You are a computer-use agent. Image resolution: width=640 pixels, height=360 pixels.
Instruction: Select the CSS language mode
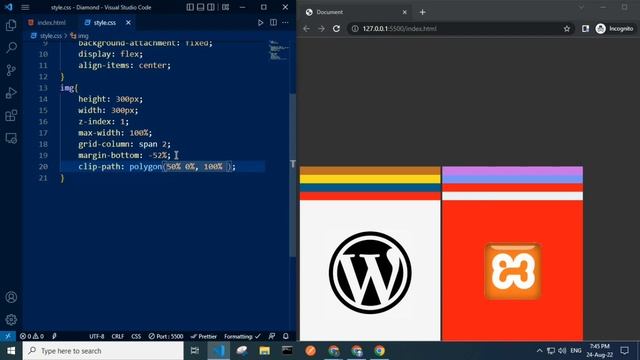tap(136, 336)
